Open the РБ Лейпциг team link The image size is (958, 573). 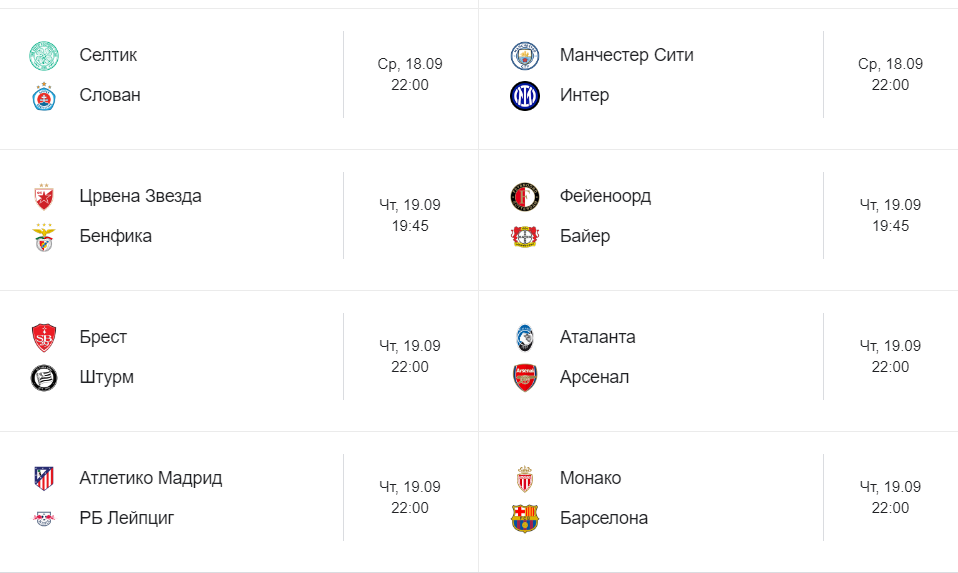point(126,519)
